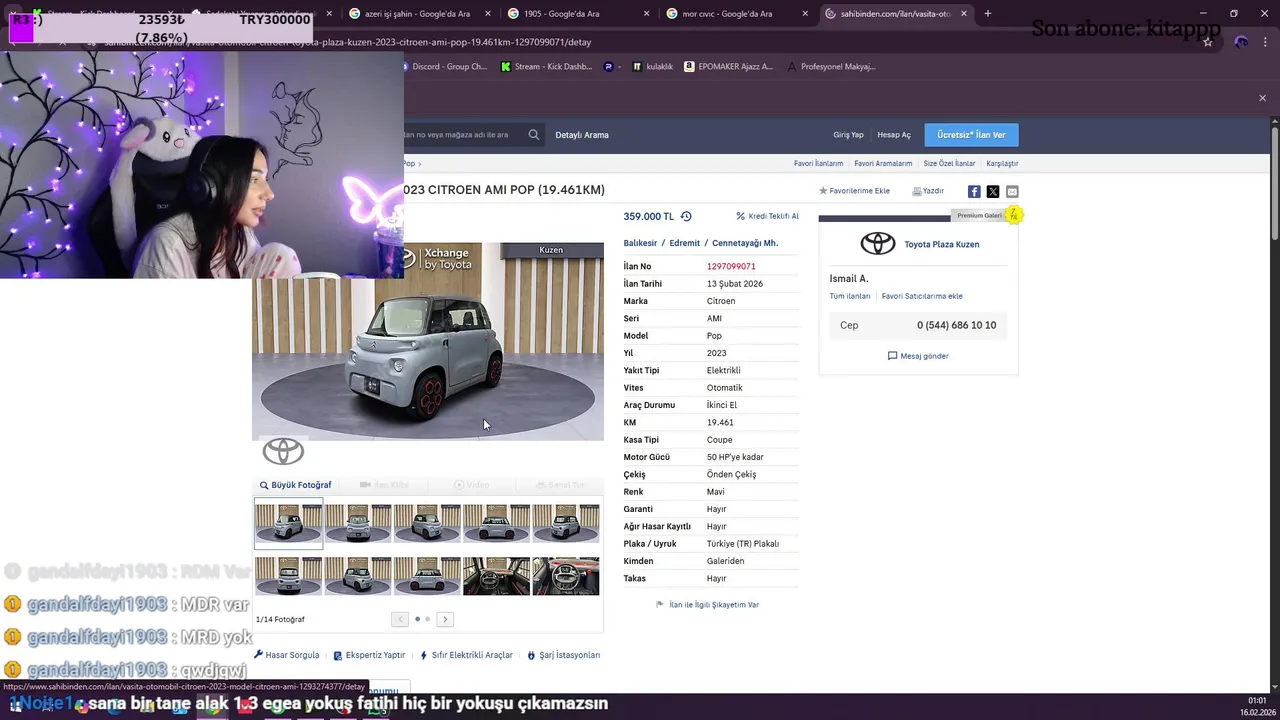
Task: Open Şarj İstasyonları link
Action: (x=564, y=655)
